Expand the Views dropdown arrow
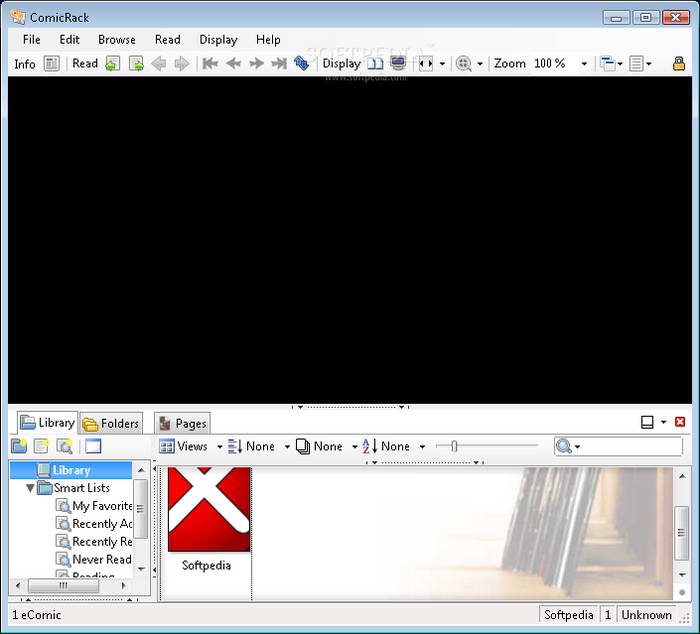 (x=220, y=446)
